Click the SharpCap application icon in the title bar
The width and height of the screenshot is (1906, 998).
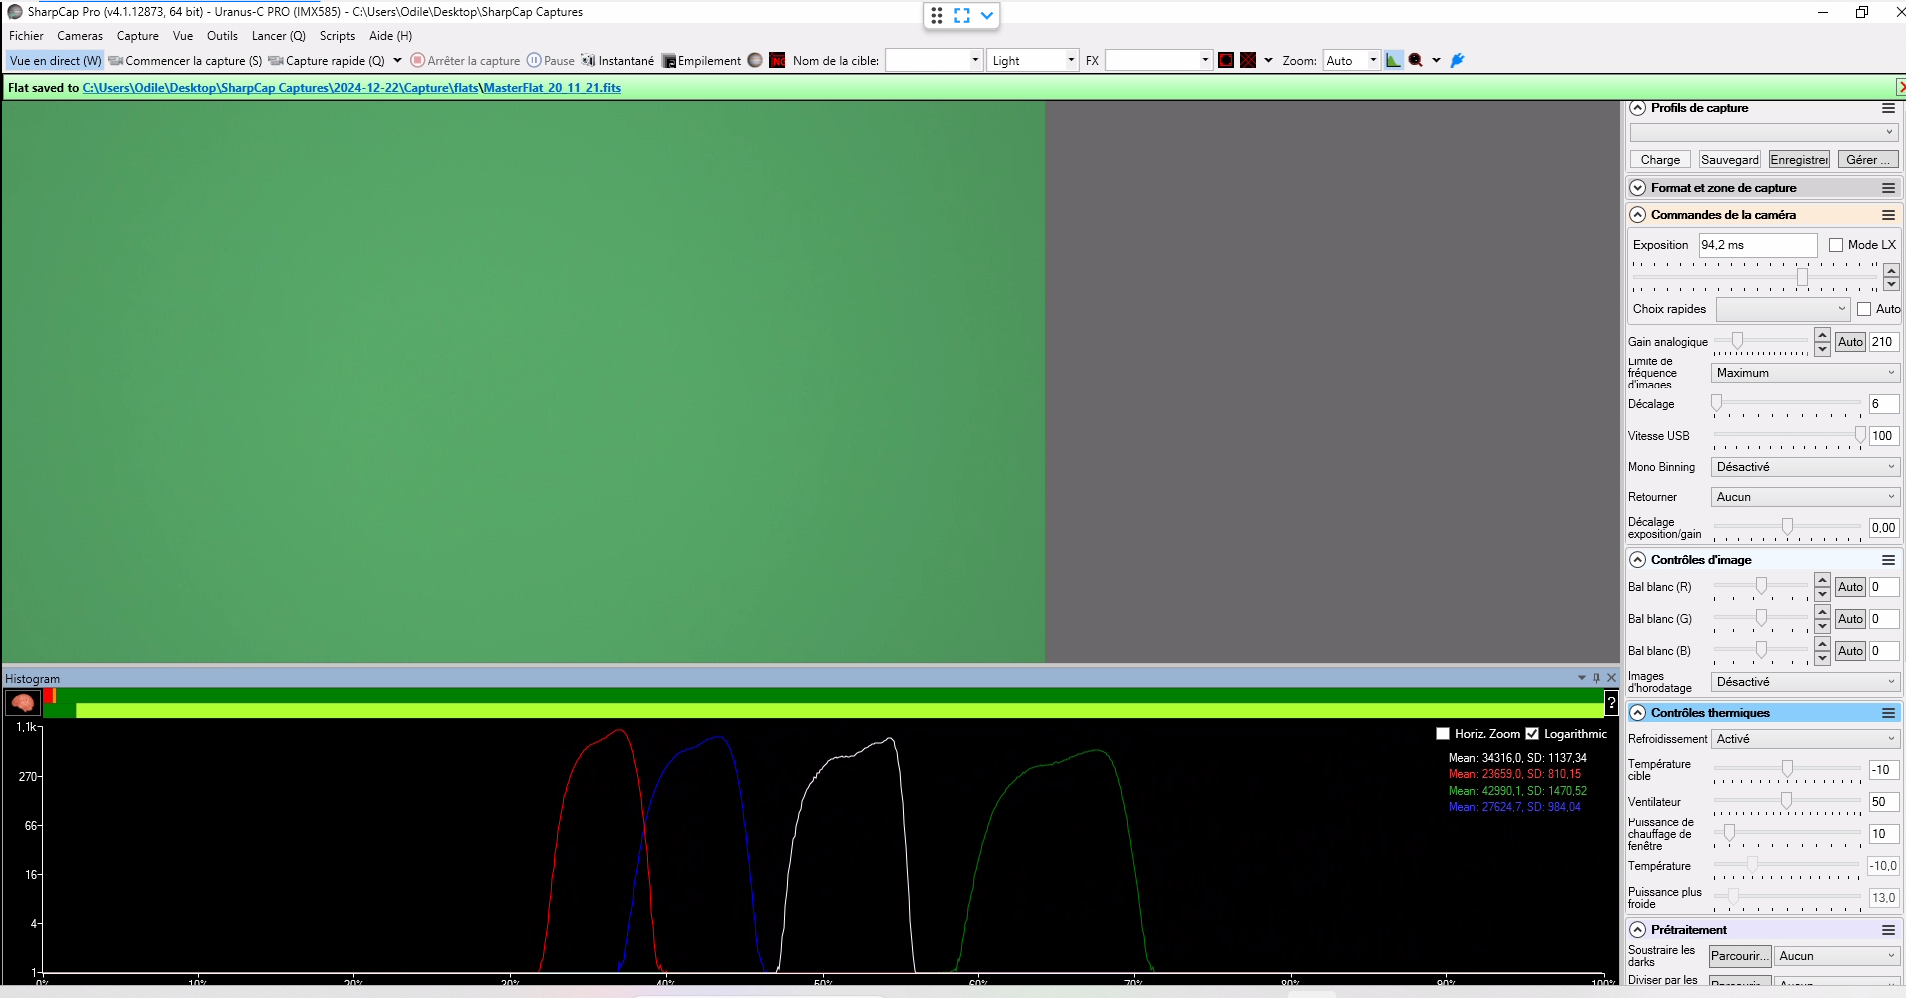click(14, 12)
